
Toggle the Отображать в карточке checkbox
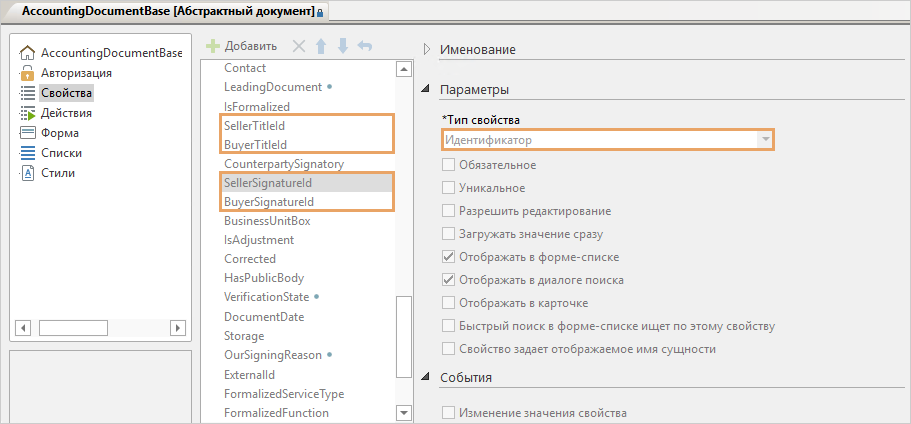[x=449, y=302]
